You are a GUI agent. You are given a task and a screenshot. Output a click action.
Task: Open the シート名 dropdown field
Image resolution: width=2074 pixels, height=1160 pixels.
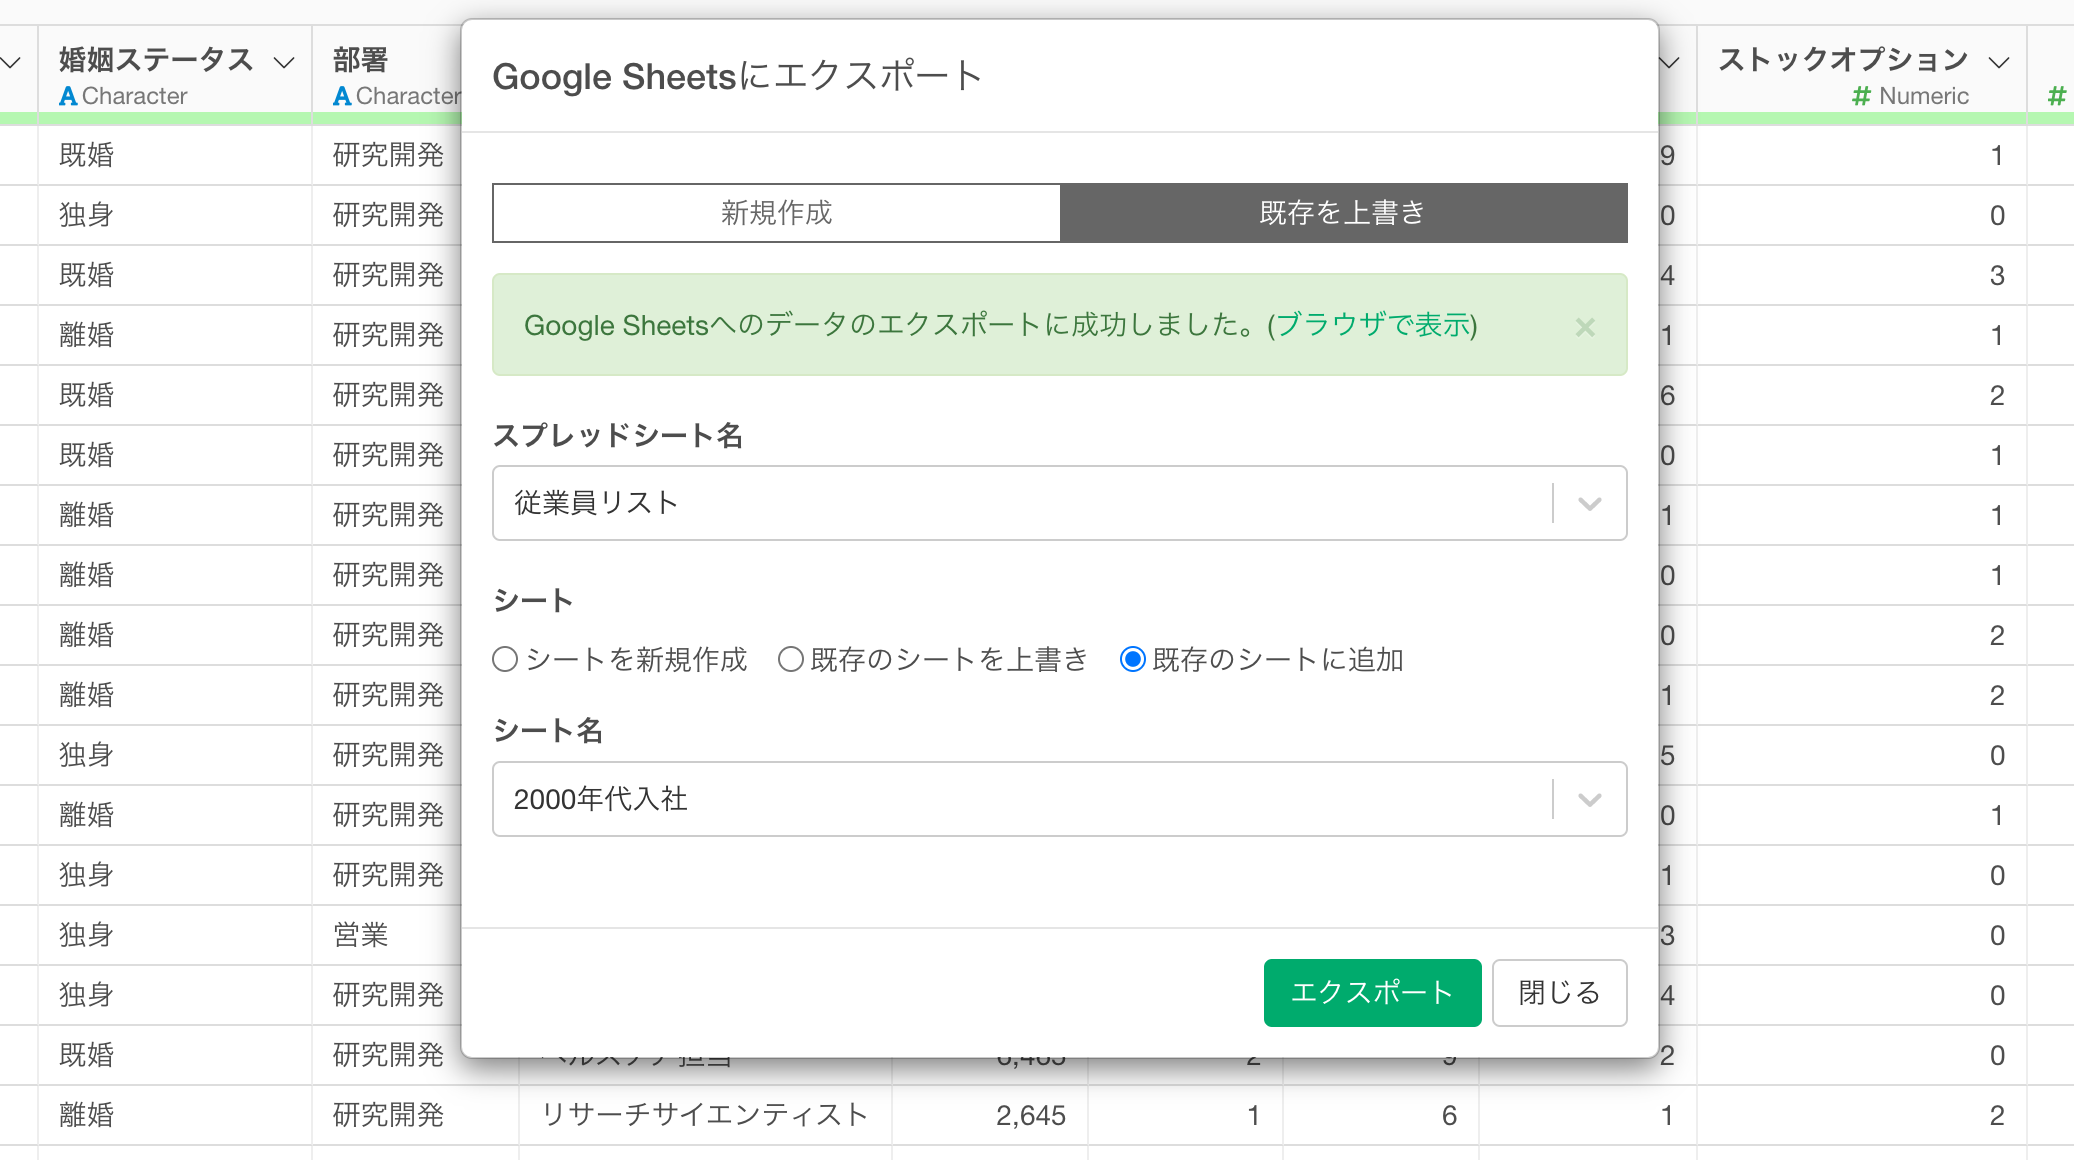click(x=1059, y=799)
